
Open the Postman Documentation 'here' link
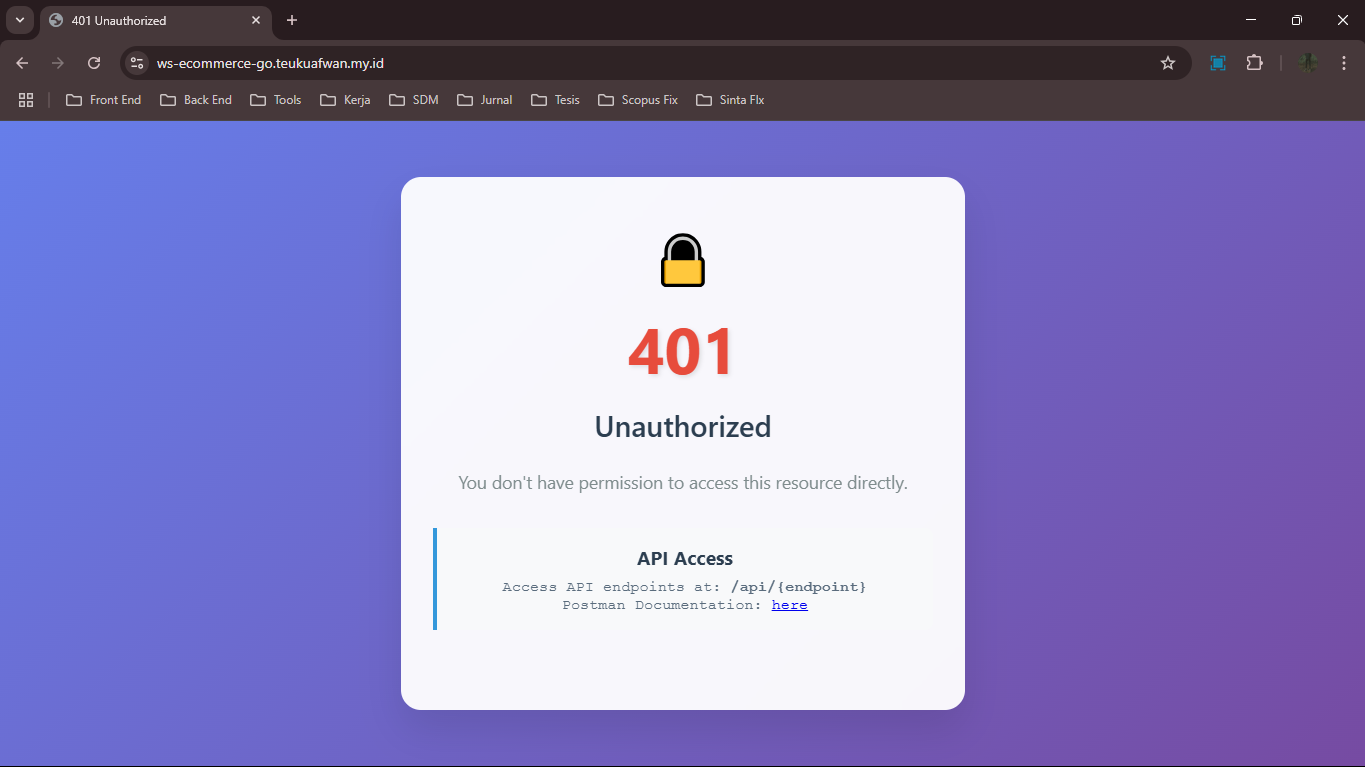(789, 605)
